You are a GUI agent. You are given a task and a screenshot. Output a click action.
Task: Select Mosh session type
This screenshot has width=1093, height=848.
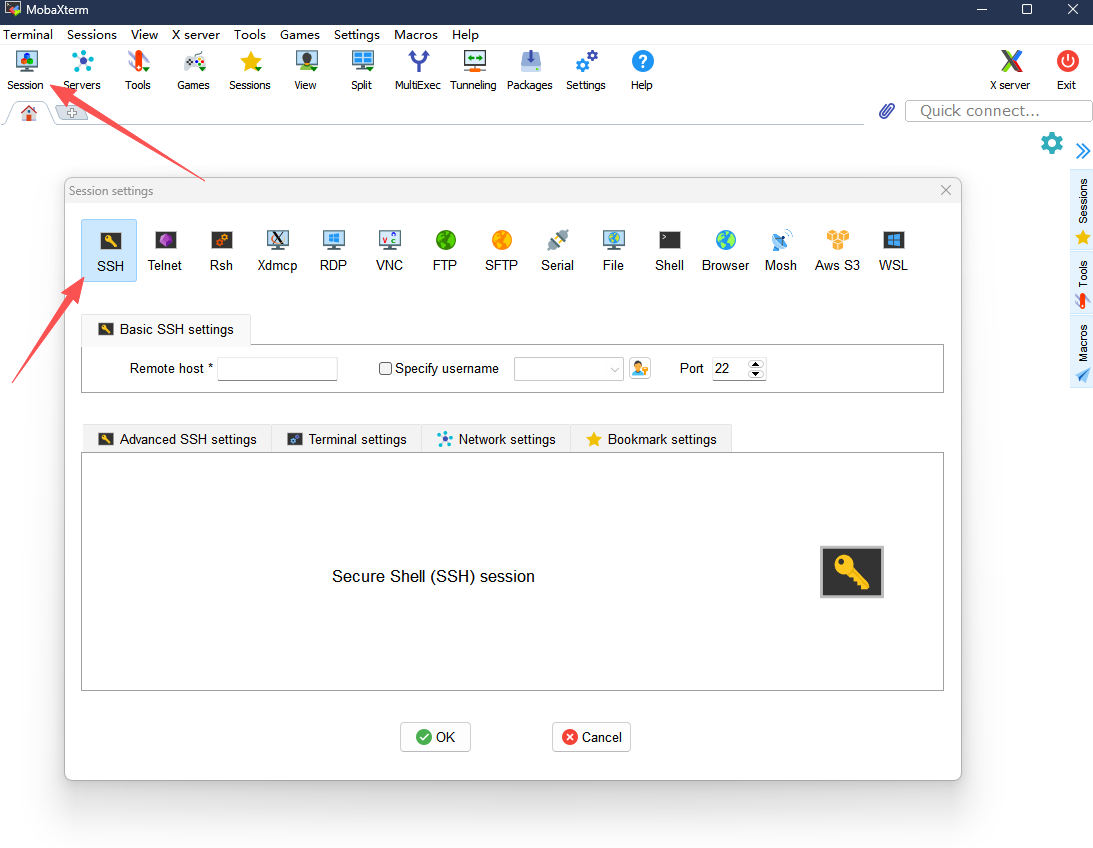click(x=781, y=251)
